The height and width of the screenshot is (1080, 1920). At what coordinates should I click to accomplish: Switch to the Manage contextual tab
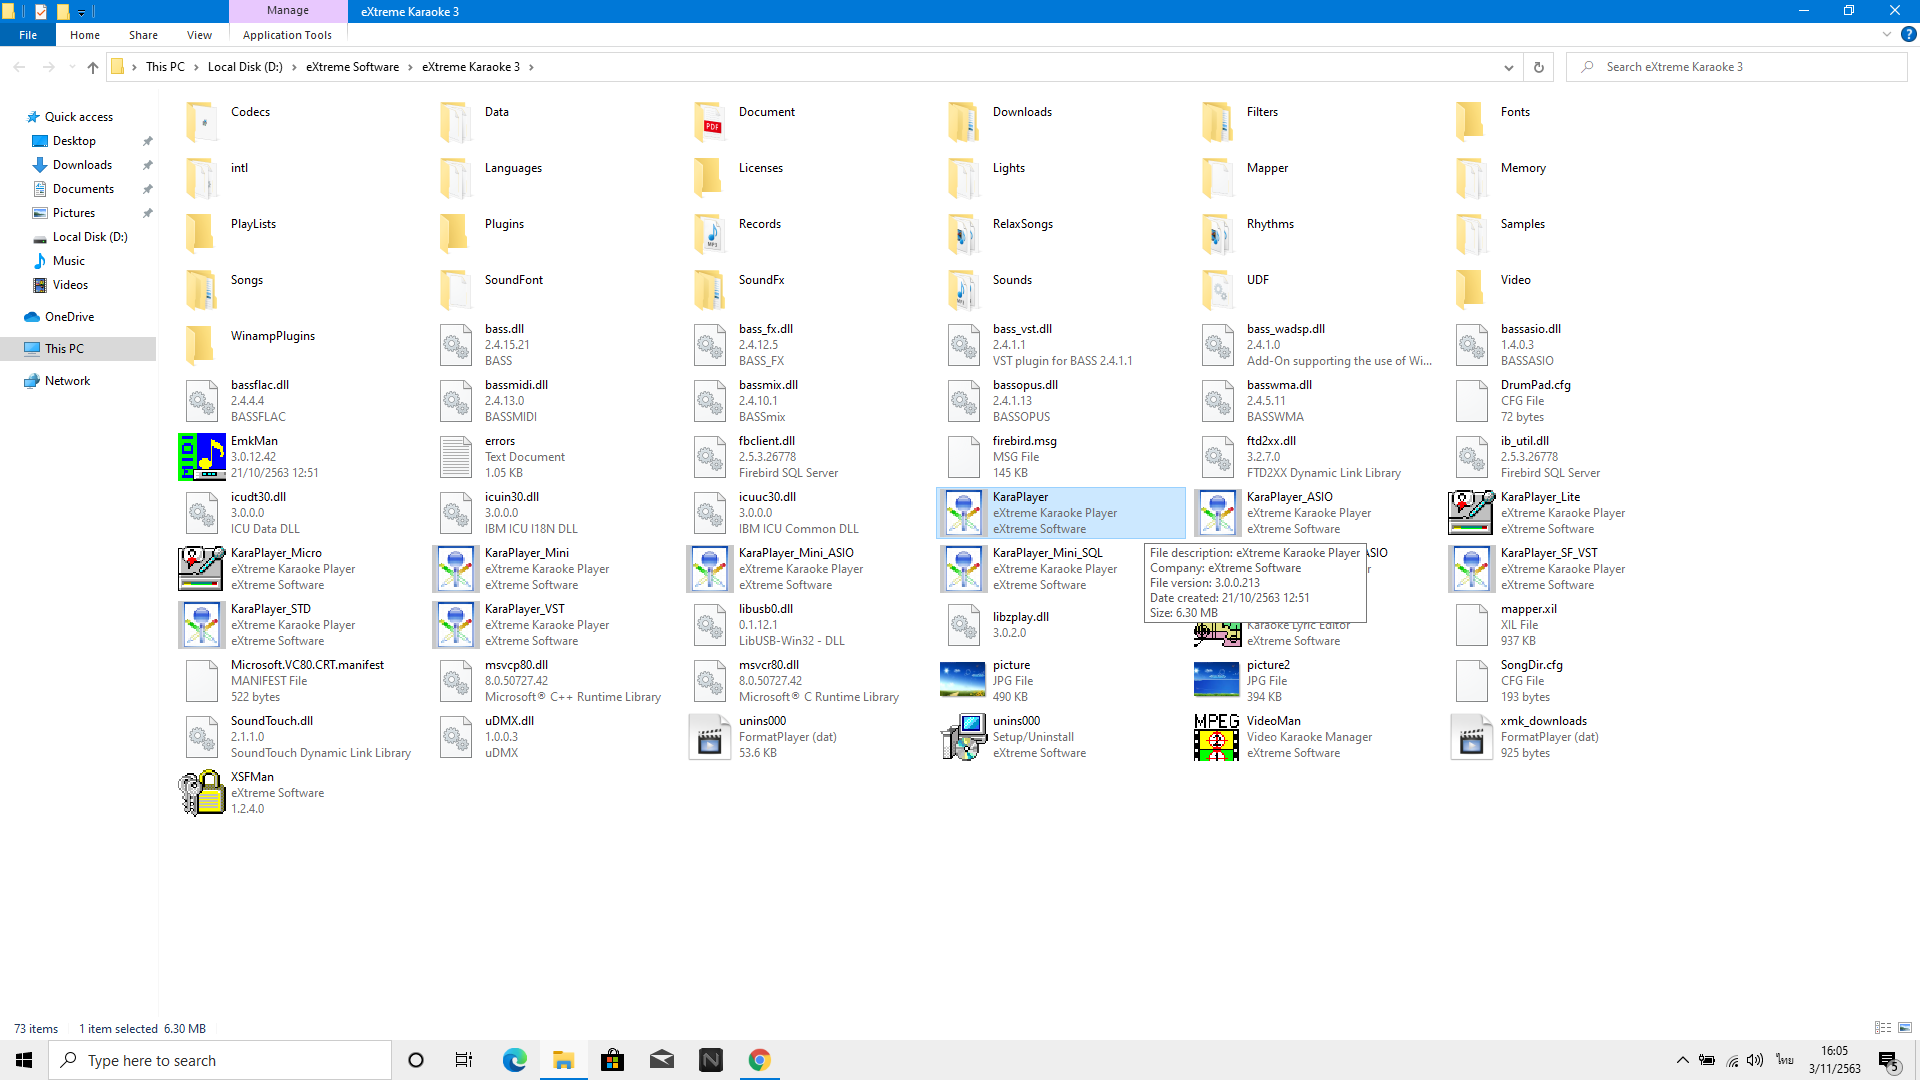(x=288, y=10)
